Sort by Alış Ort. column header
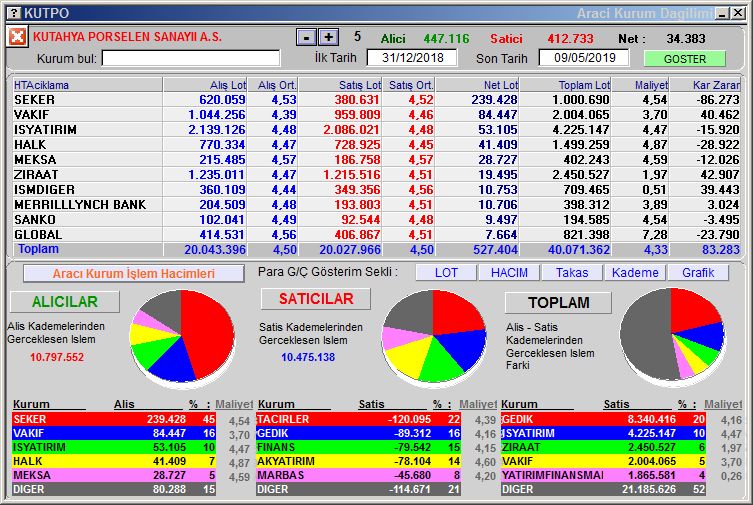This screenshot has width=753, height=505. (x=273, y=85)
